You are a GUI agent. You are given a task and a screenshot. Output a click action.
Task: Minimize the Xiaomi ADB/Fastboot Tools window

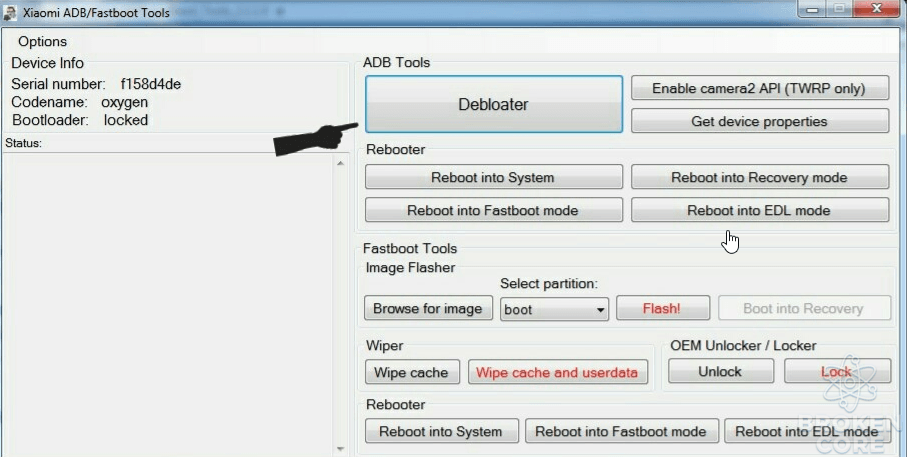tap(814, 9)
